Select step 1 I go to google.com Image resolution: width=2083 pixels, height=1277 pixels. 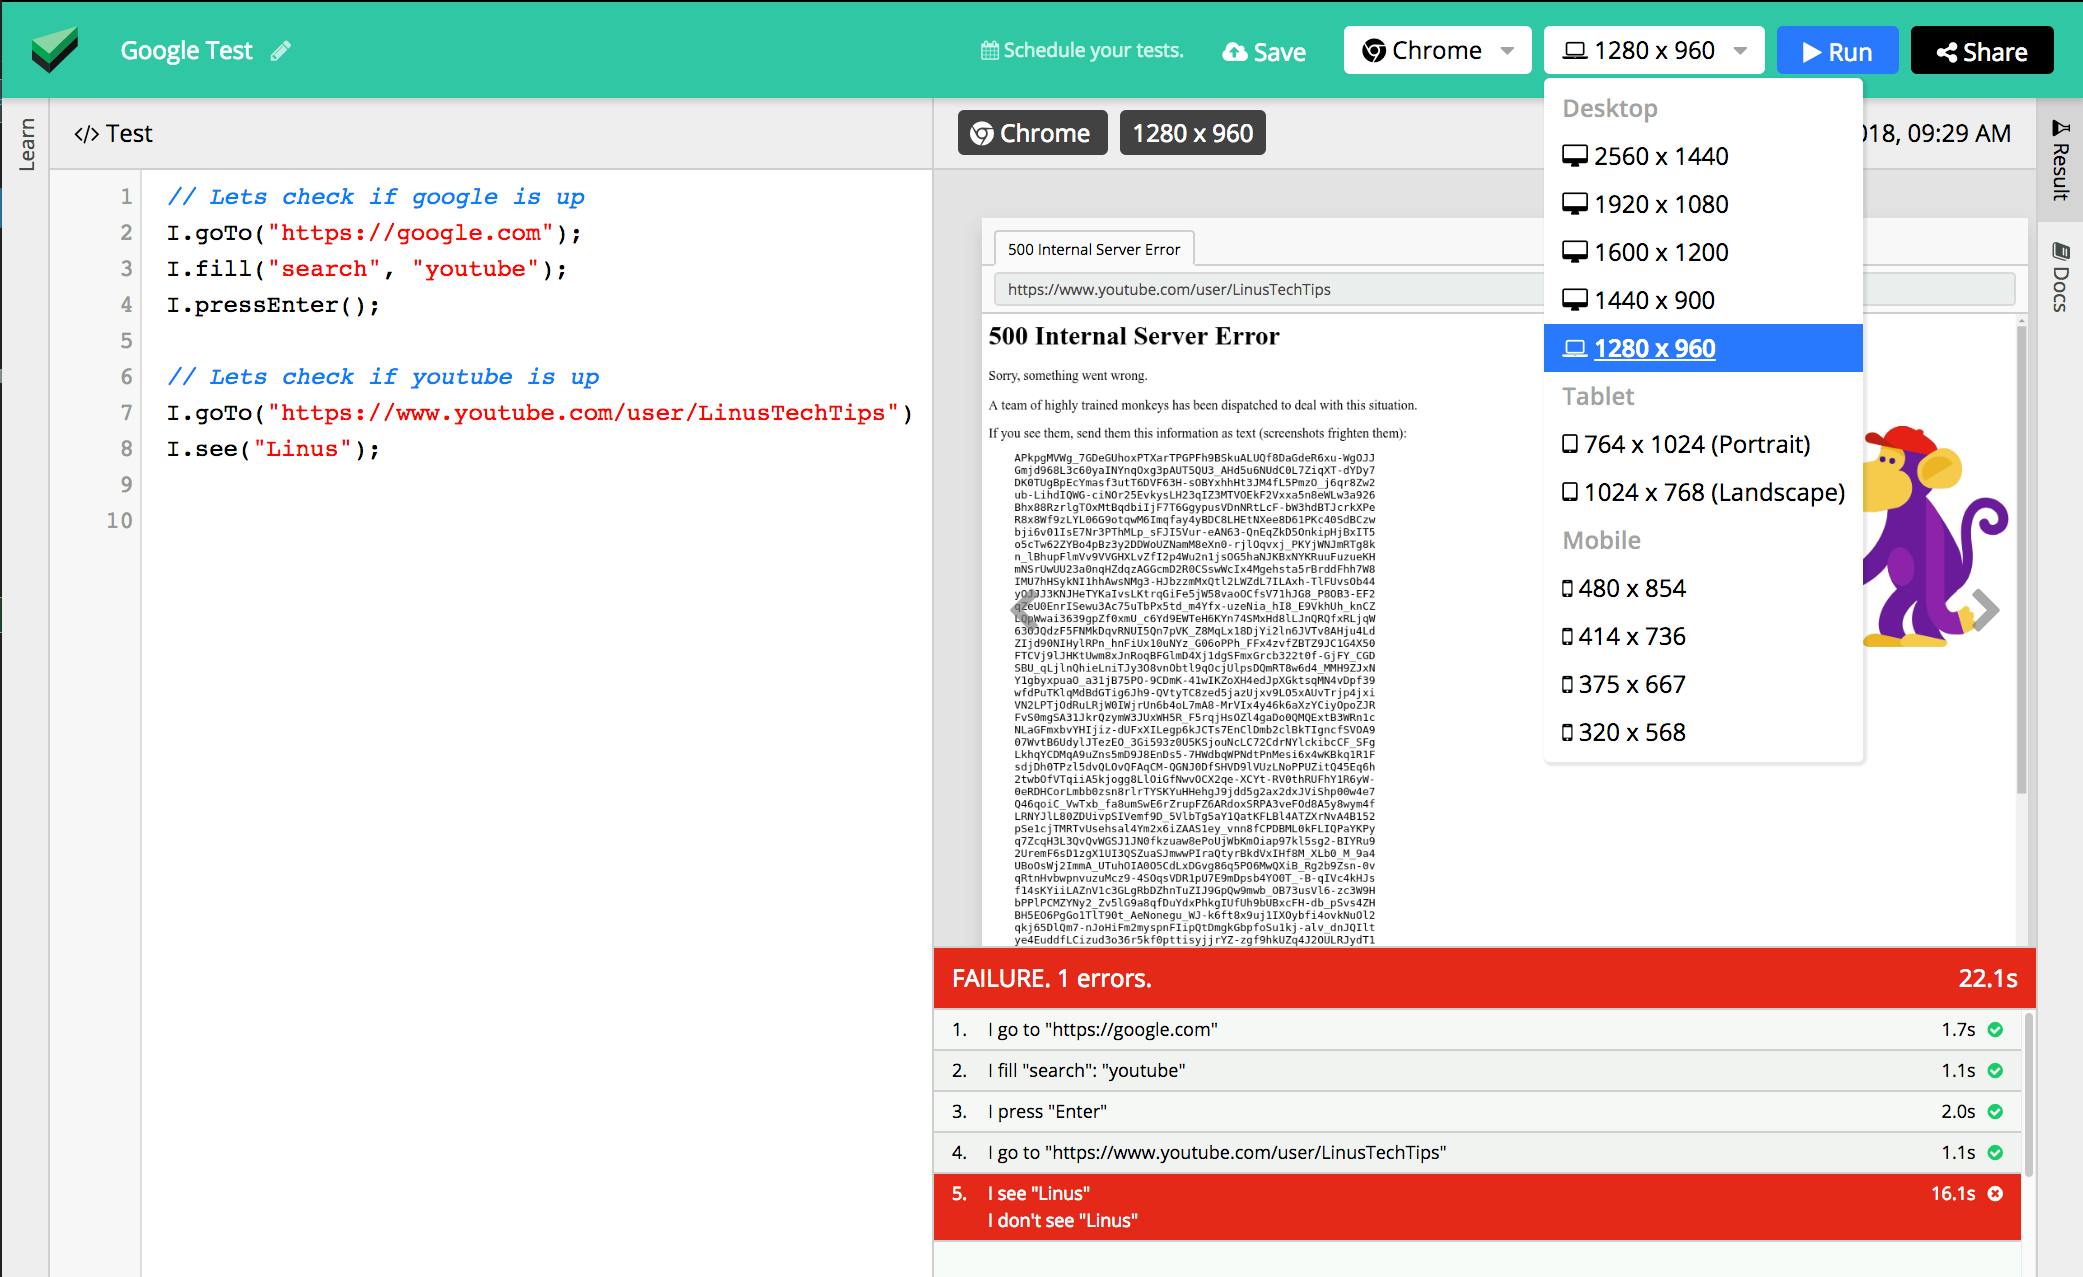(x=1477, y=1030)
